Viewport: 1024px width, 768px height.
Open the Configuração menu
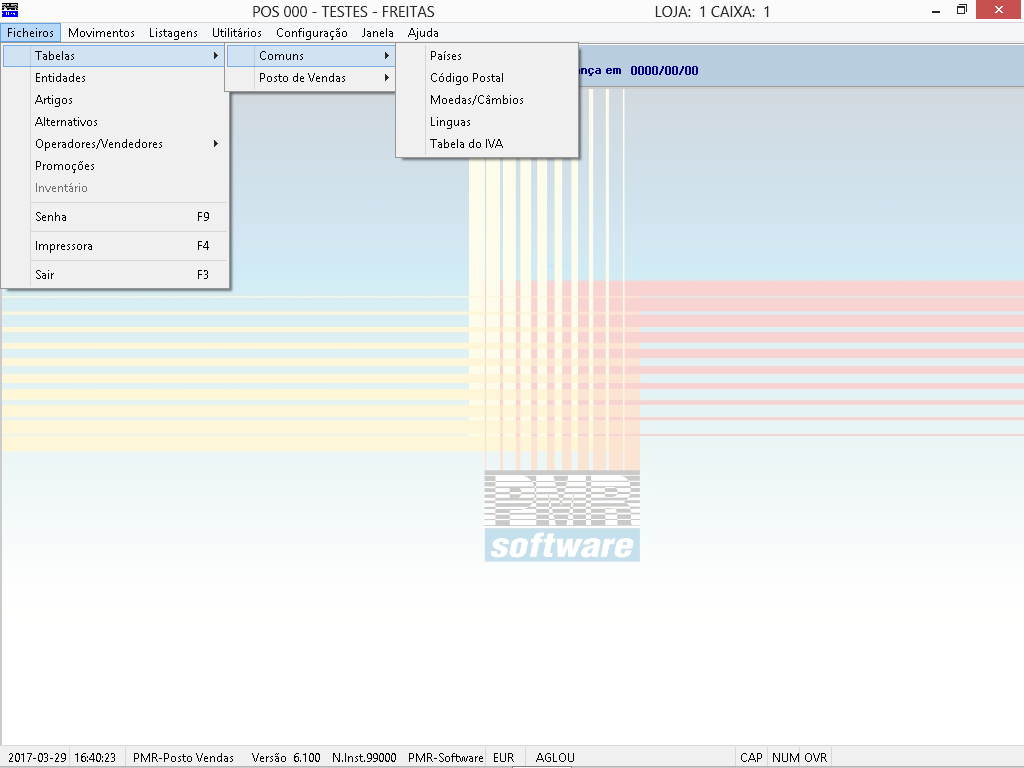click(x=311, y=33)
